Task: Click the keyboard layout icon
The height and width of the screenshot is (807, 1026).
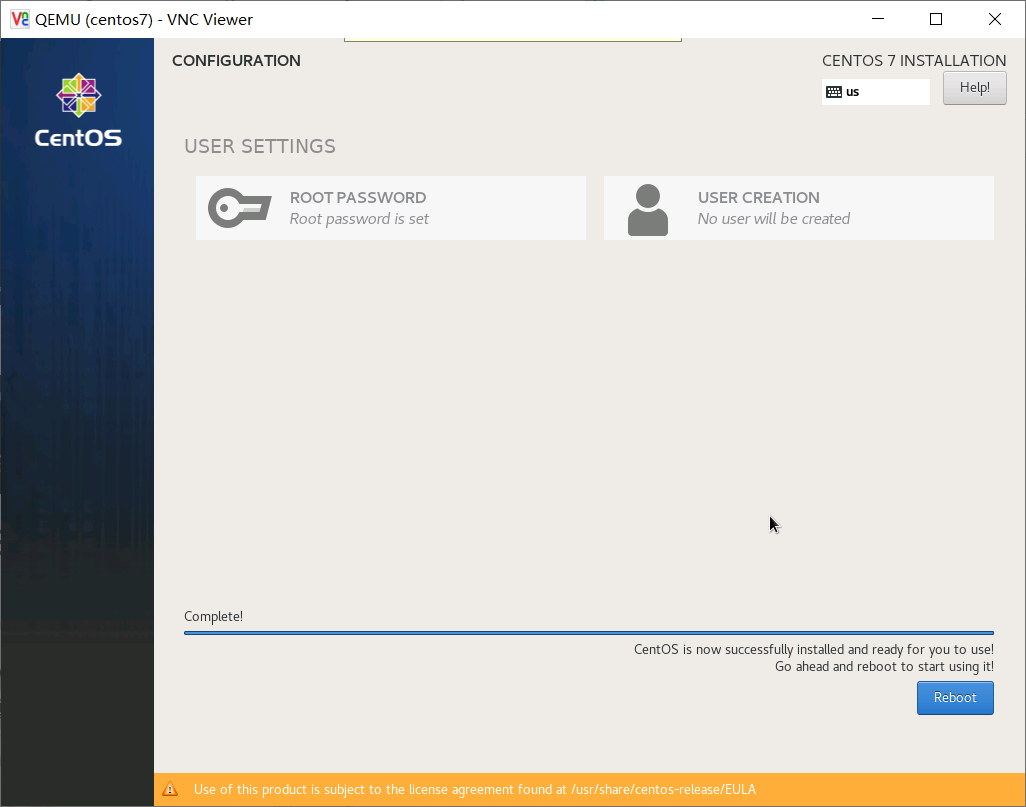Action: click(x=834, y=92)
